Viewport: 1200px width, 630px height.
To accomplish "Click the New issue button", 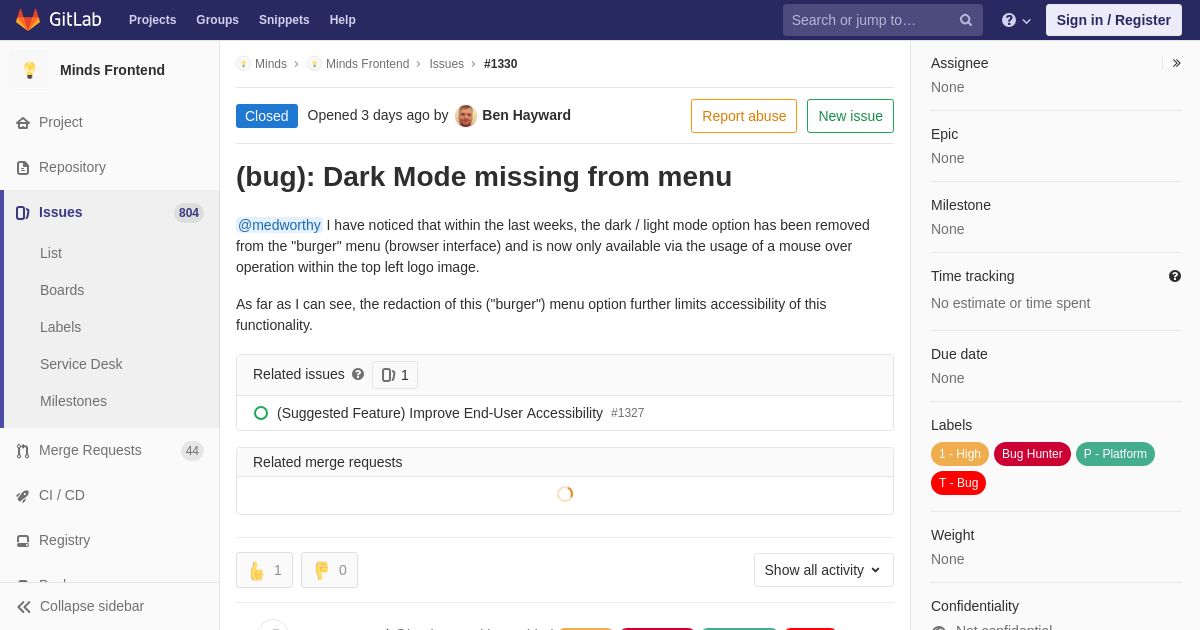I will click(850, 116).
